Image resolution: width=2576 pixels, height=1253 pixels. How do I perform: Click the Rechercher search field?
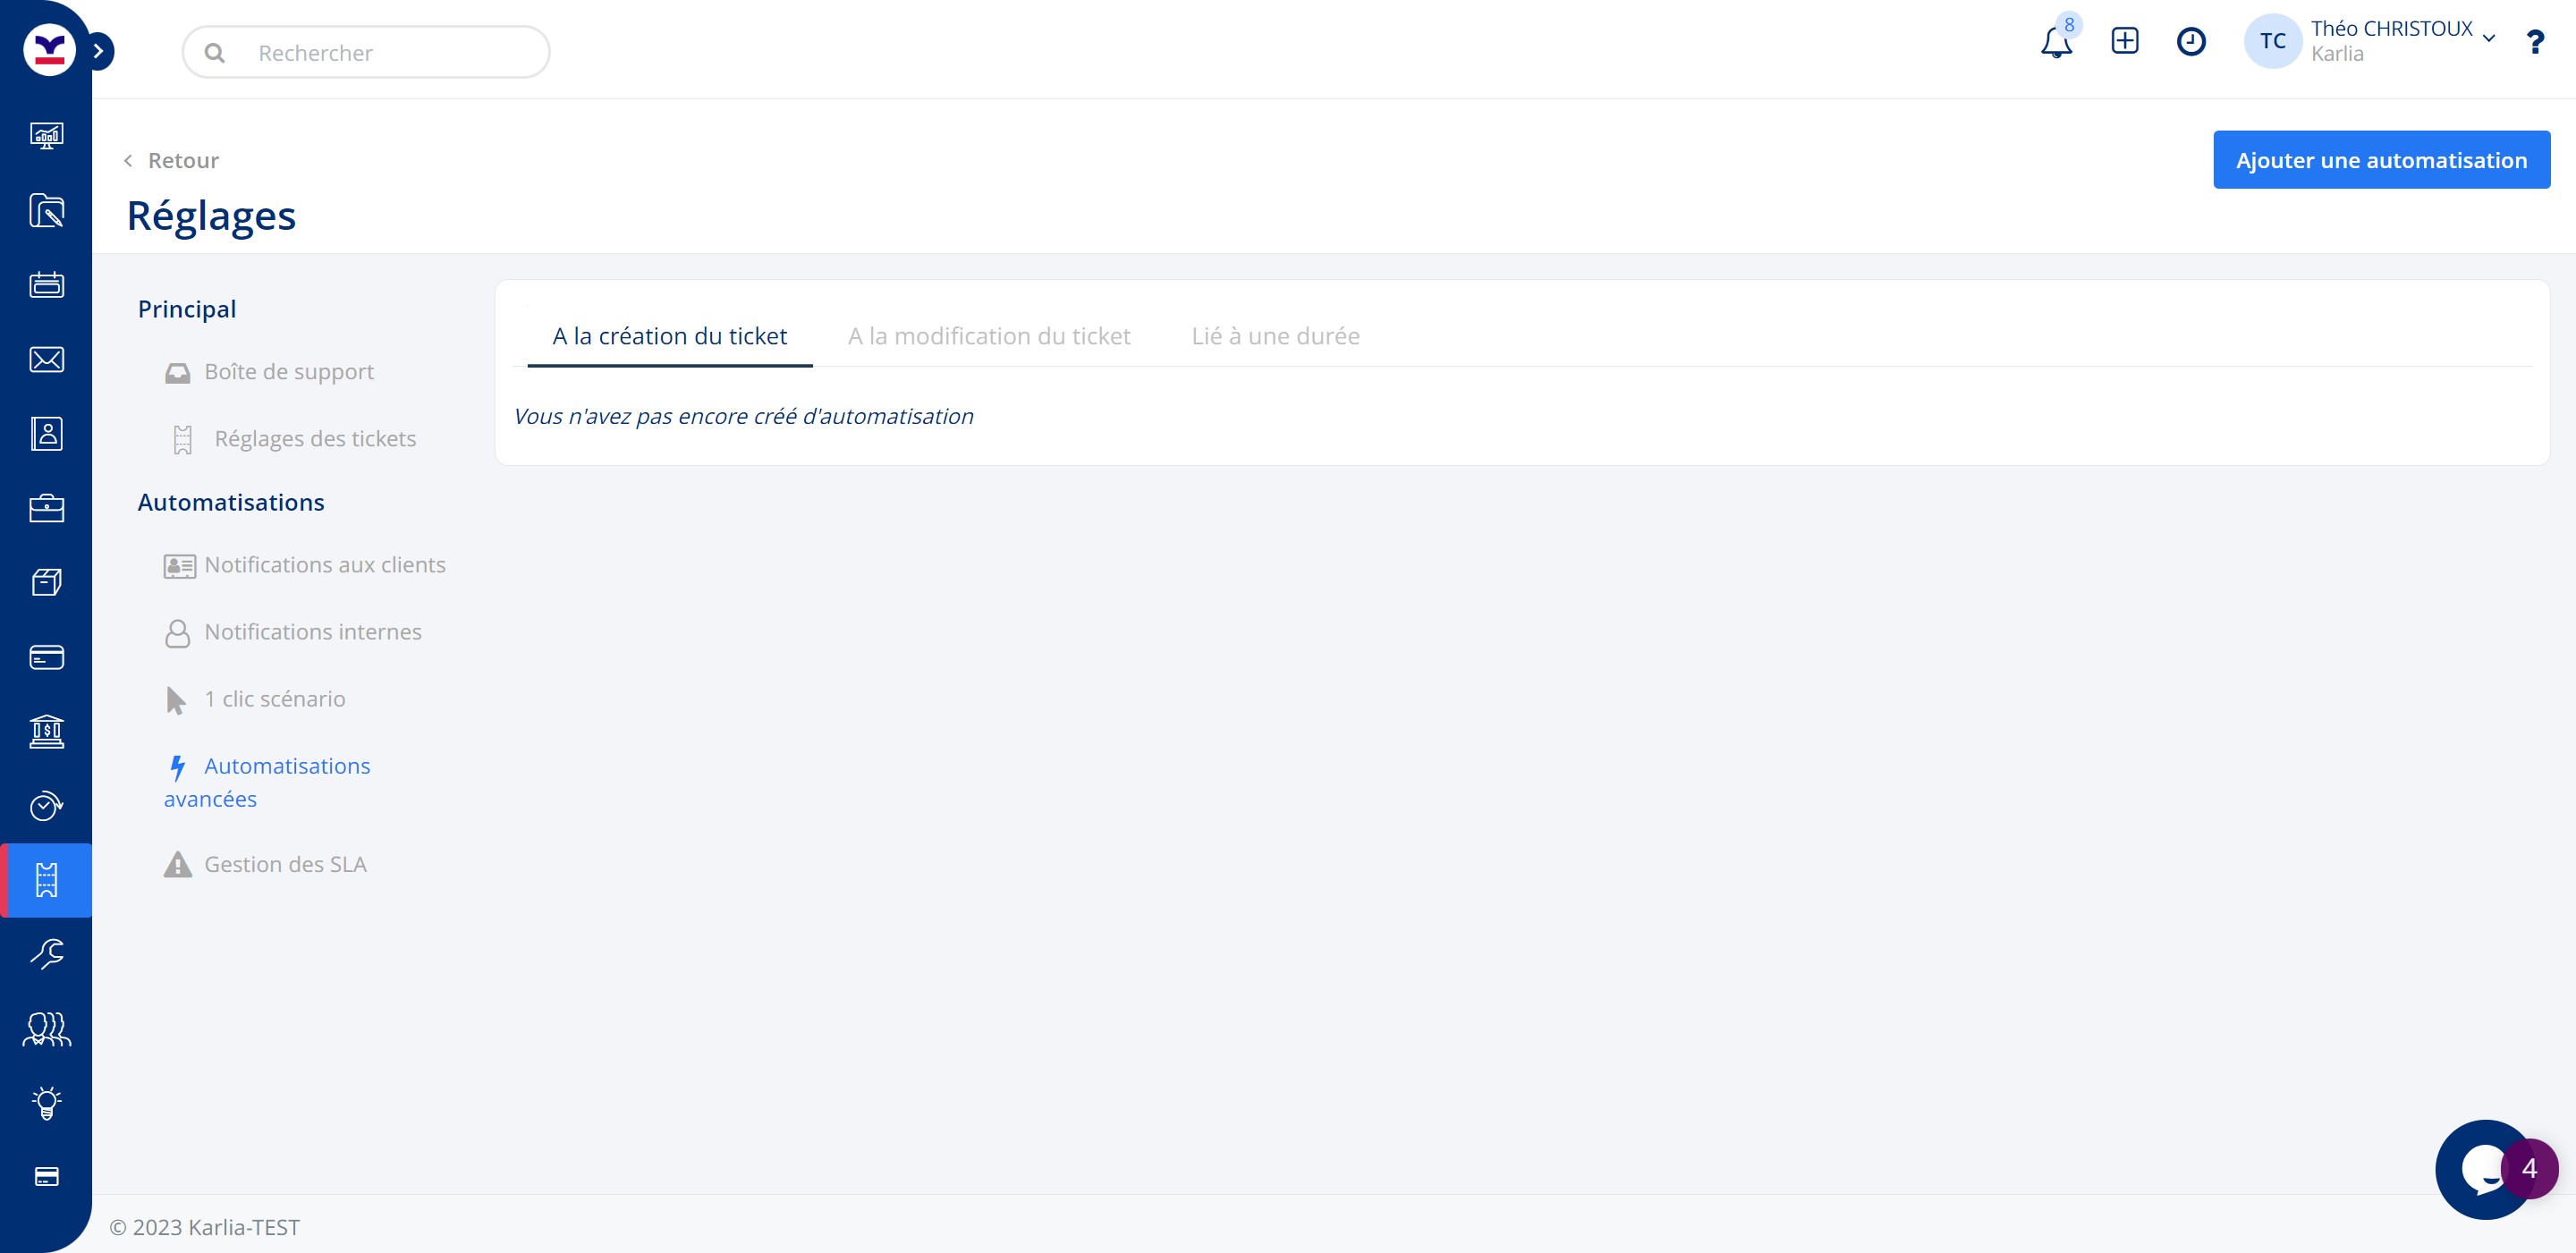366,53
